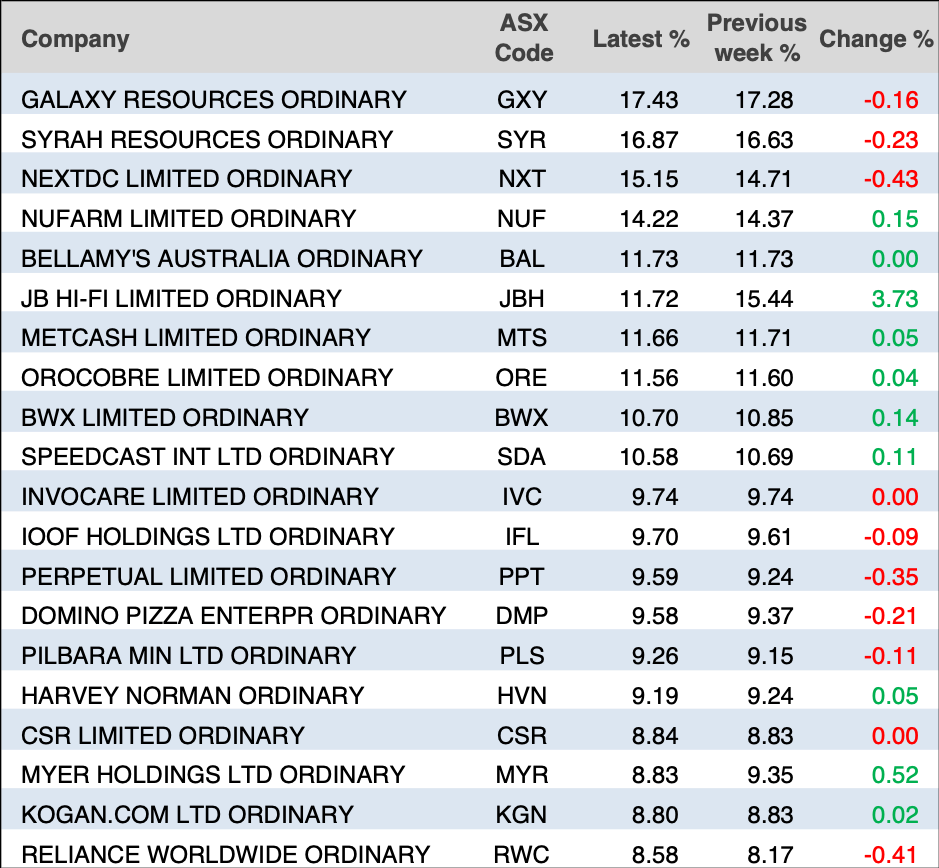
Task: Click the Company column header
Action: 76,40
